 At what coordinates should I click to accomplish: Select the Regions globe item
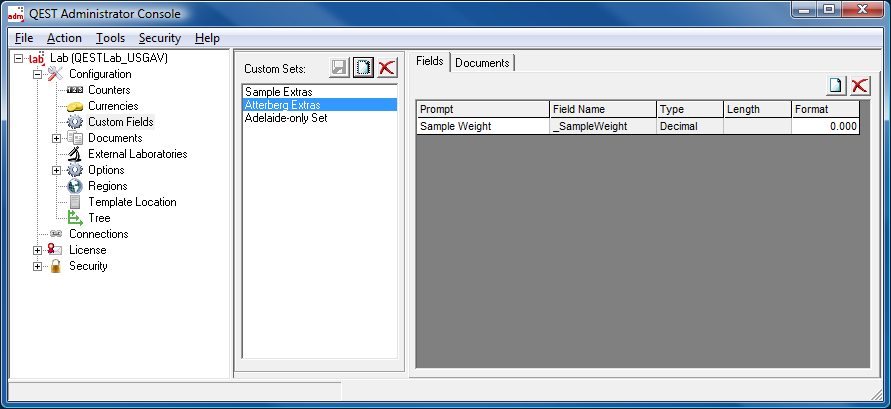coord(107,186)
